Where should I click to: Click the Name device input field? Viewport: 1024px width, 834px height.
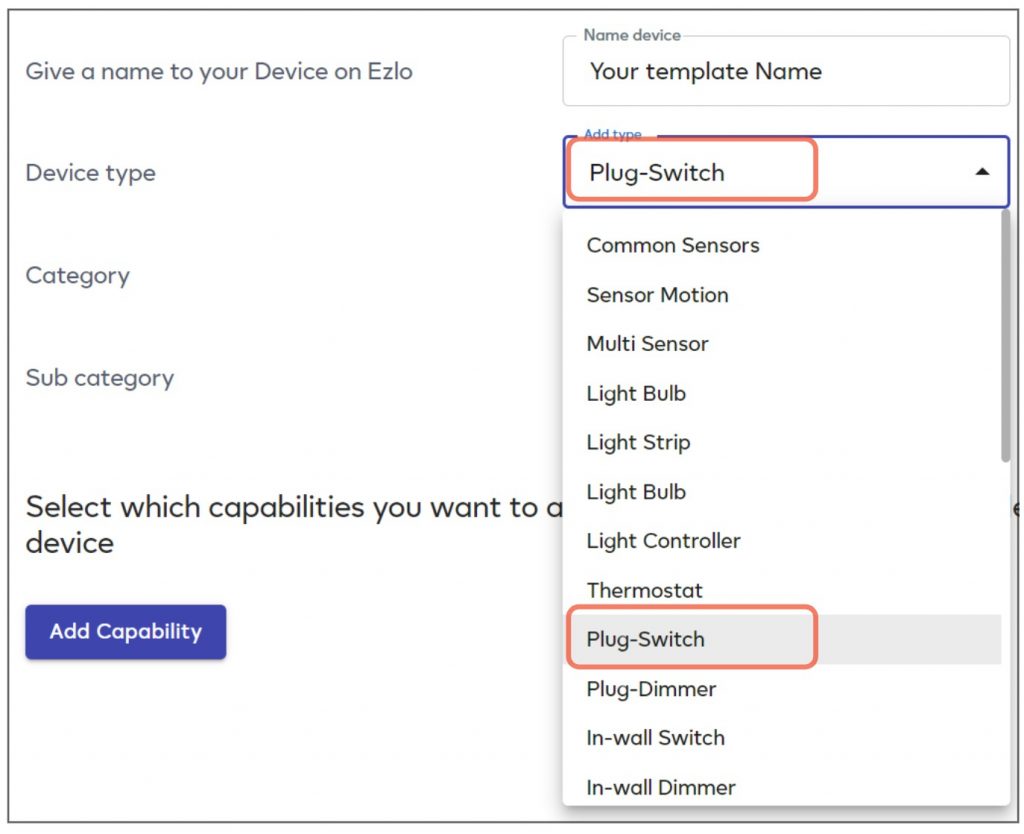[786, 71]
